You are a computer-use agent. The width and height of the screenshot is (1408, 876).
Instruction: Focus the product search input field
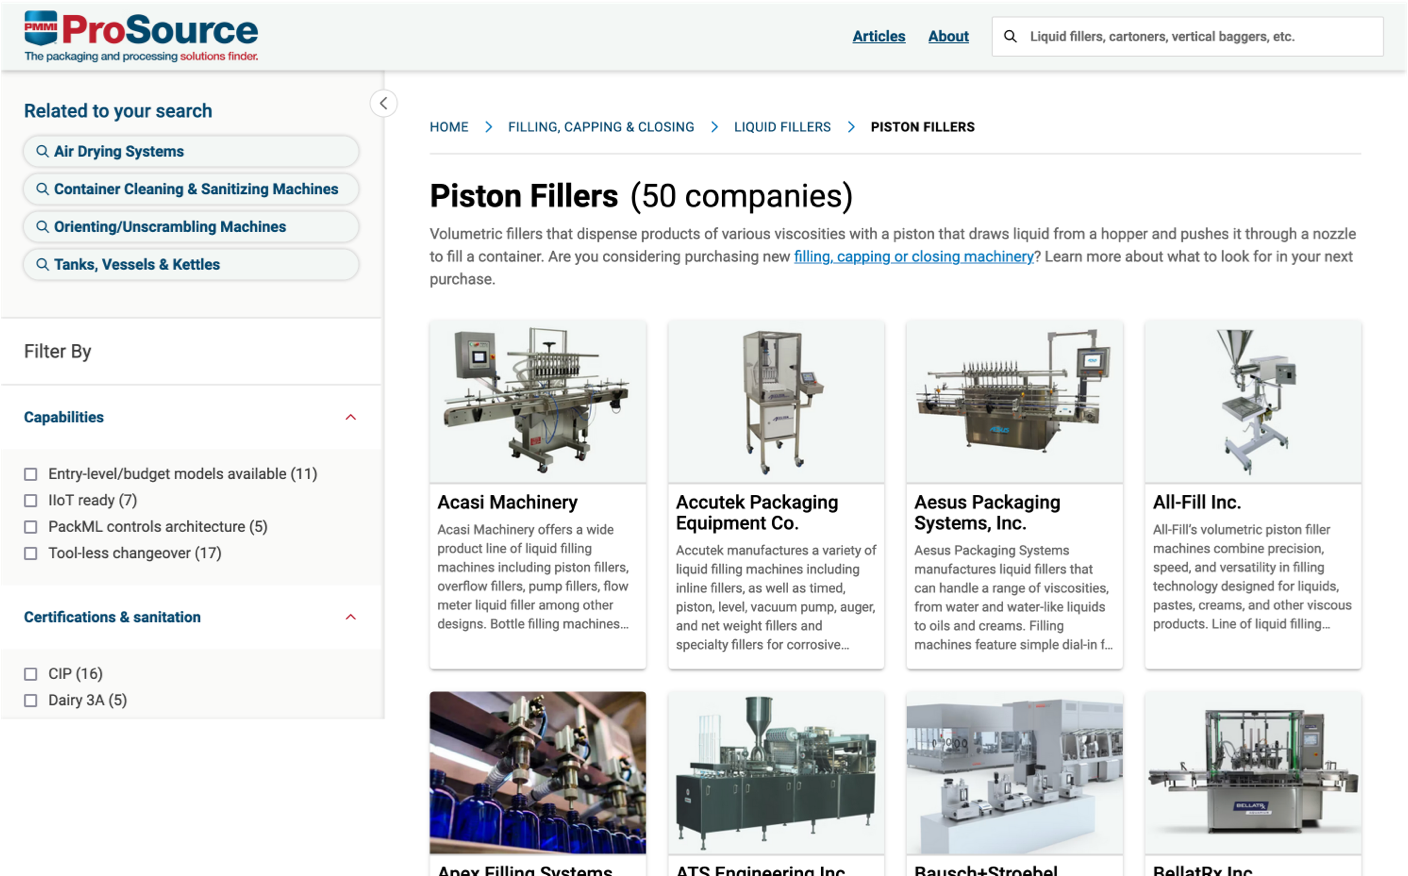pos(1200,37)
